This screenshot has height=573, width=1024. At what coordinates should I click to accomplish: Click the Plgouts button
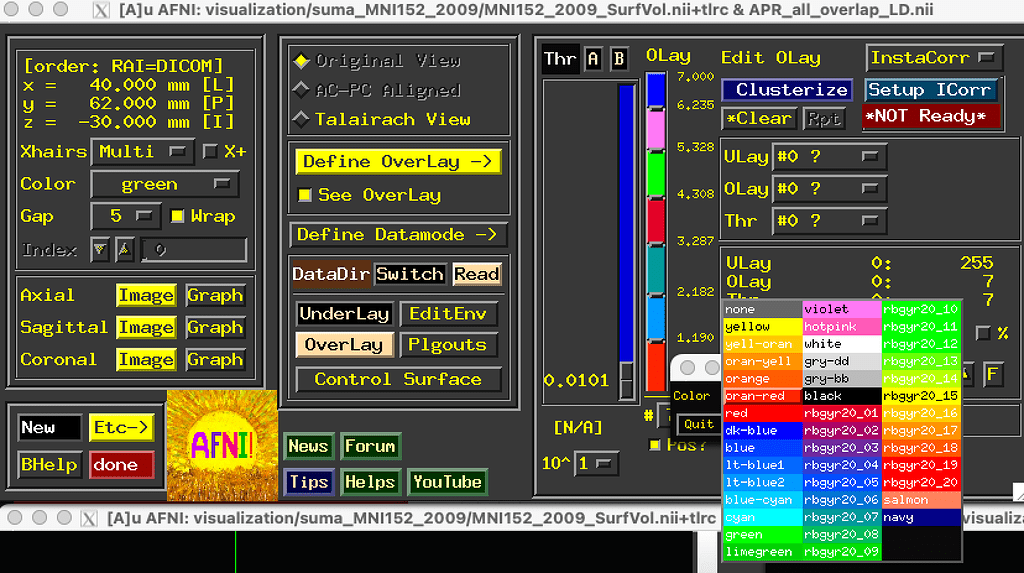[x=448, y=345]
